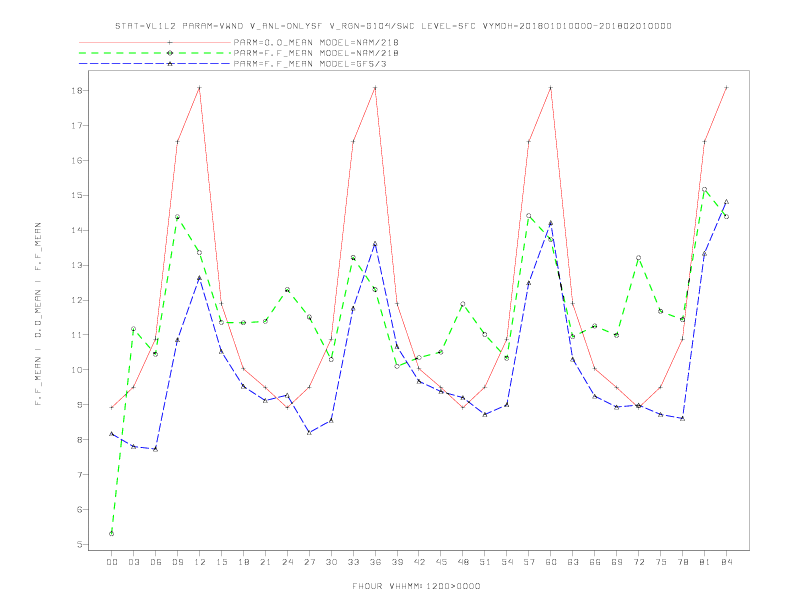Click x-axis tick label 57

(529, 562)
